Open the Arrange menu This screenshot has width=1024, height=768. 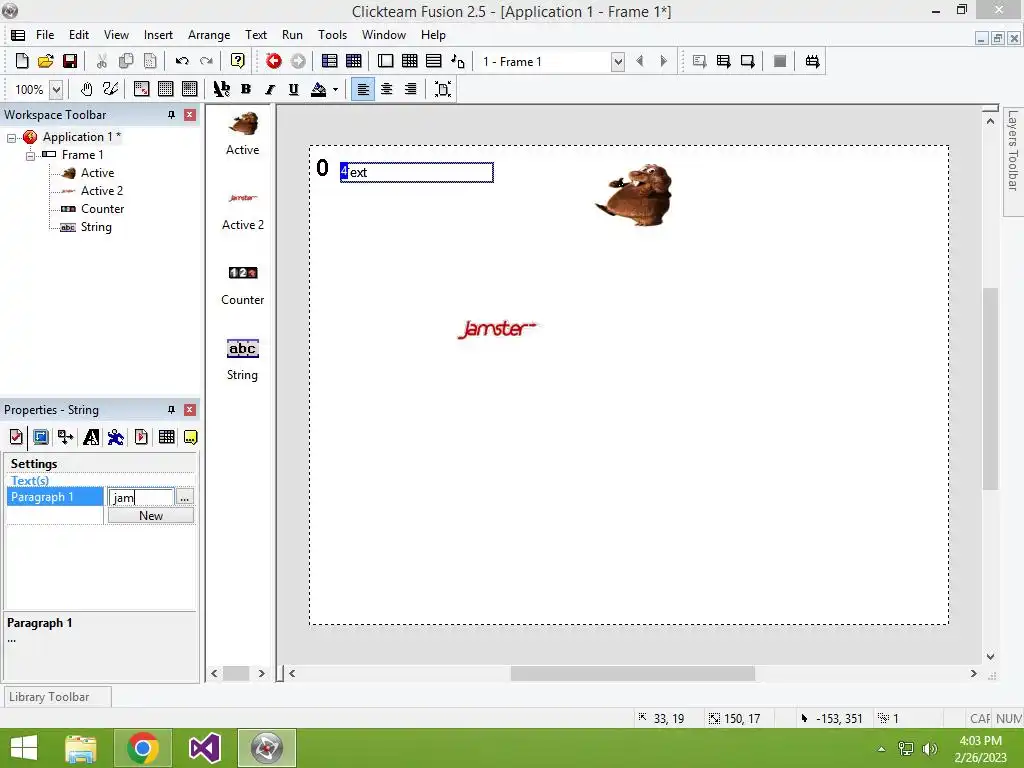coord(209,35)
